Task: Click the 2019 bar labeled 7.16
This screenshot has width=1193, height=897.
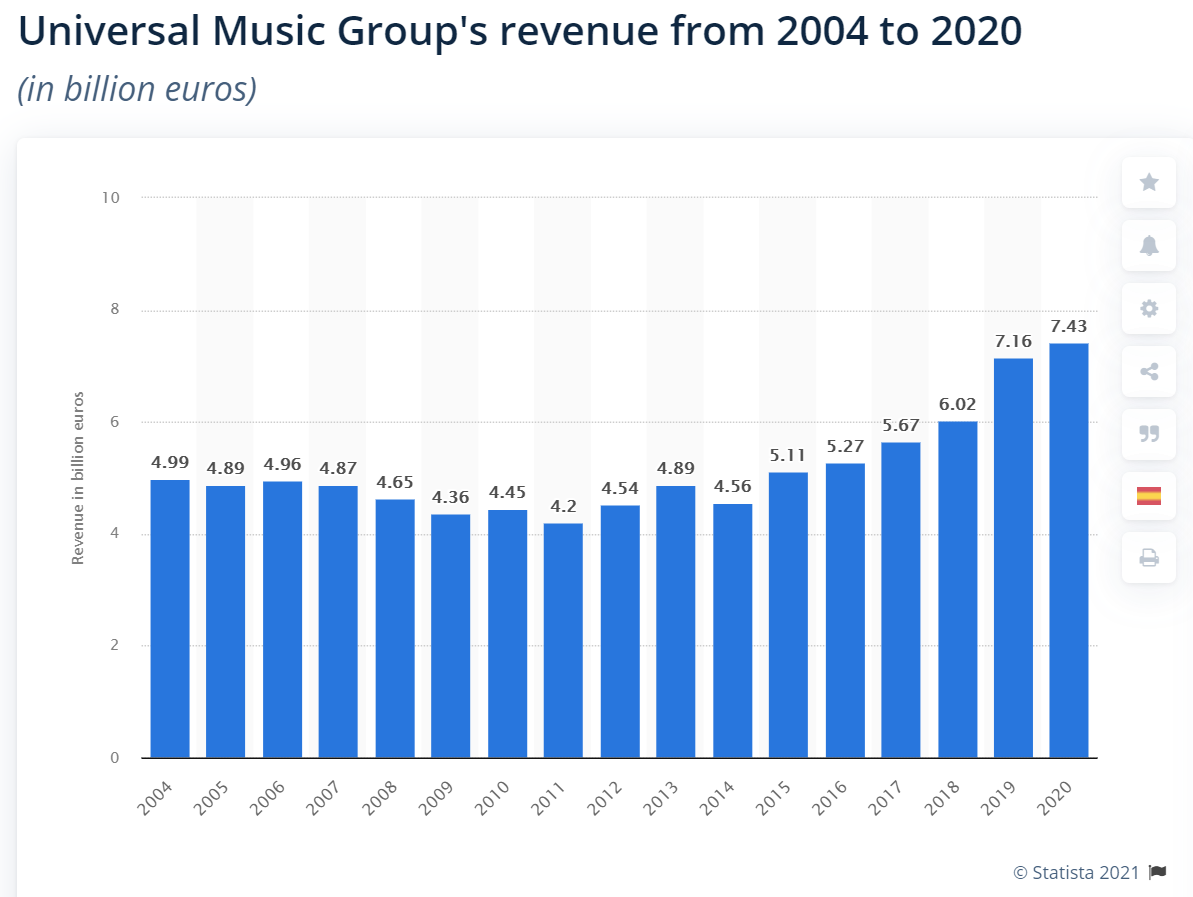Action: point(1013,558)
